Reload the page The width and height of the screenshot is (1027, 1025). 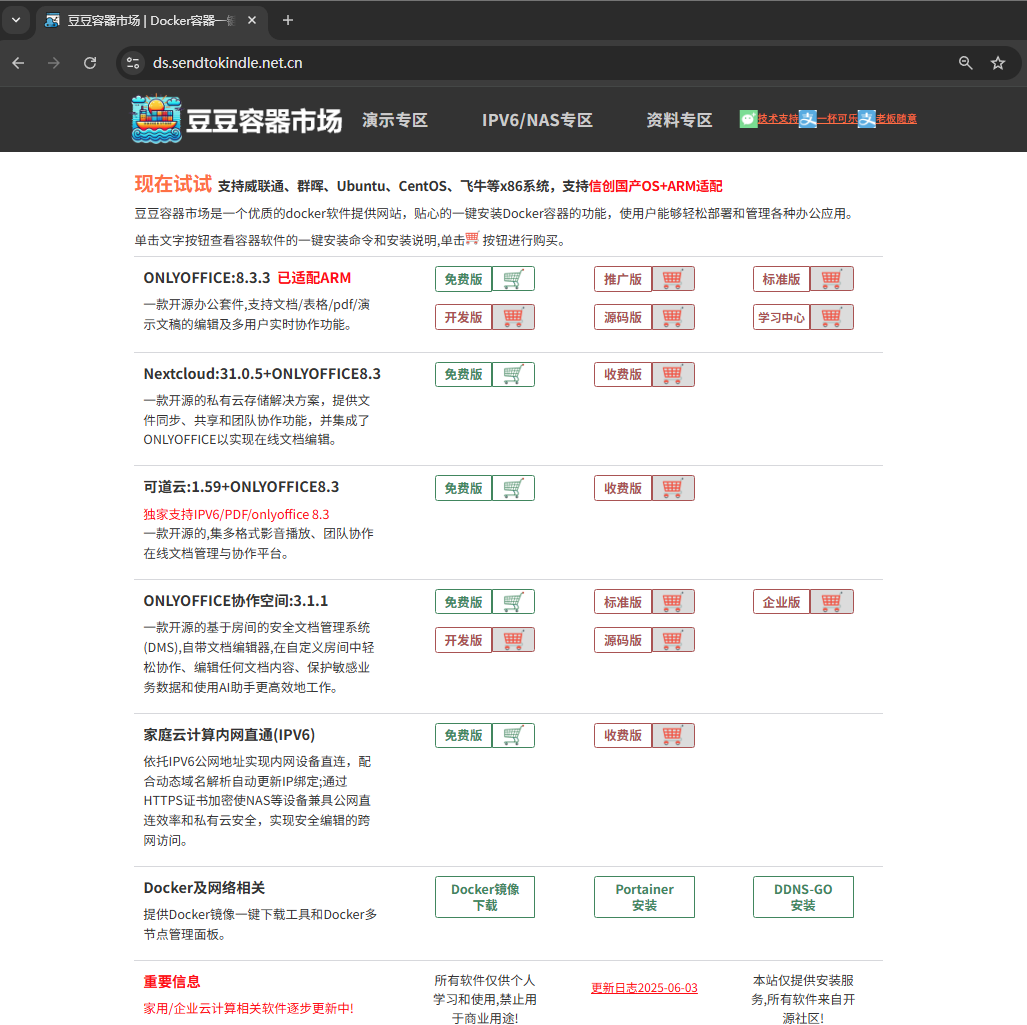(x=90, y=63)
